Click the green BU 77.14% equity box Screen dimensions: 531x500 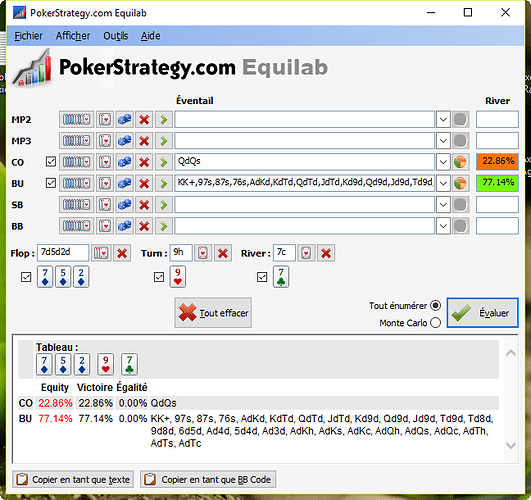point(497,183)
